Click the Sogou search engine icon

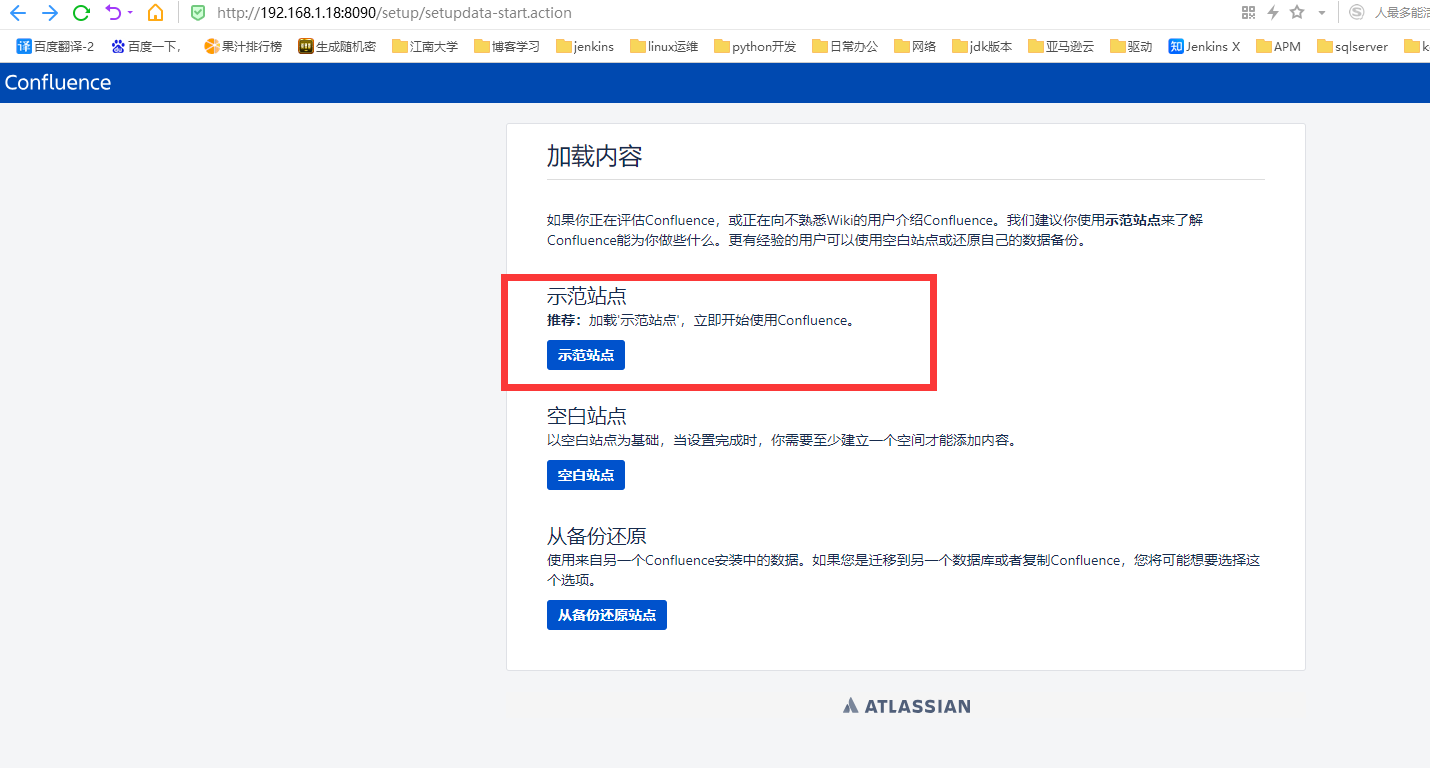1357,12
